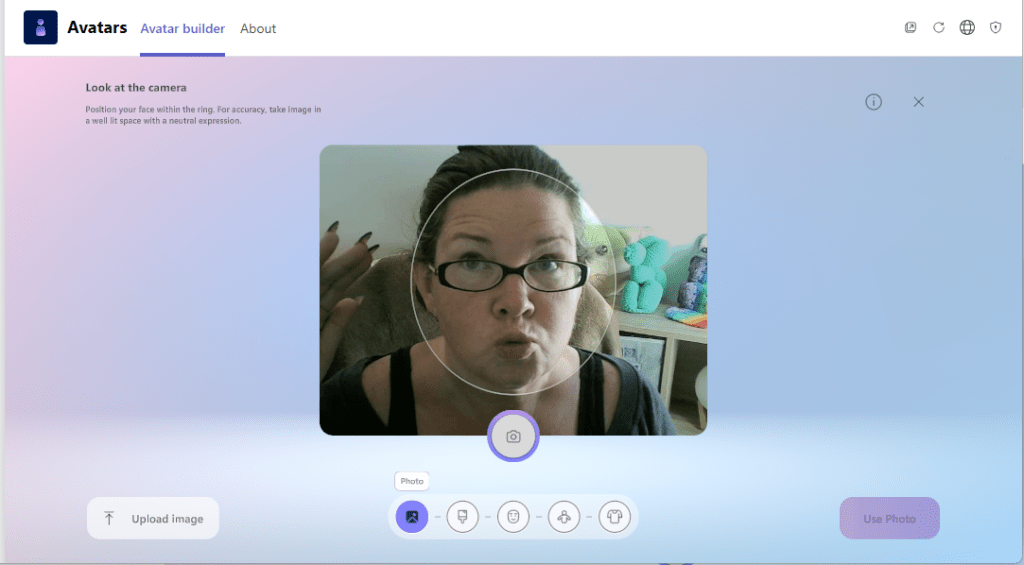Screen dimensions: 1024x565
Task: Go to the body step icon
Action: (564, 517)
